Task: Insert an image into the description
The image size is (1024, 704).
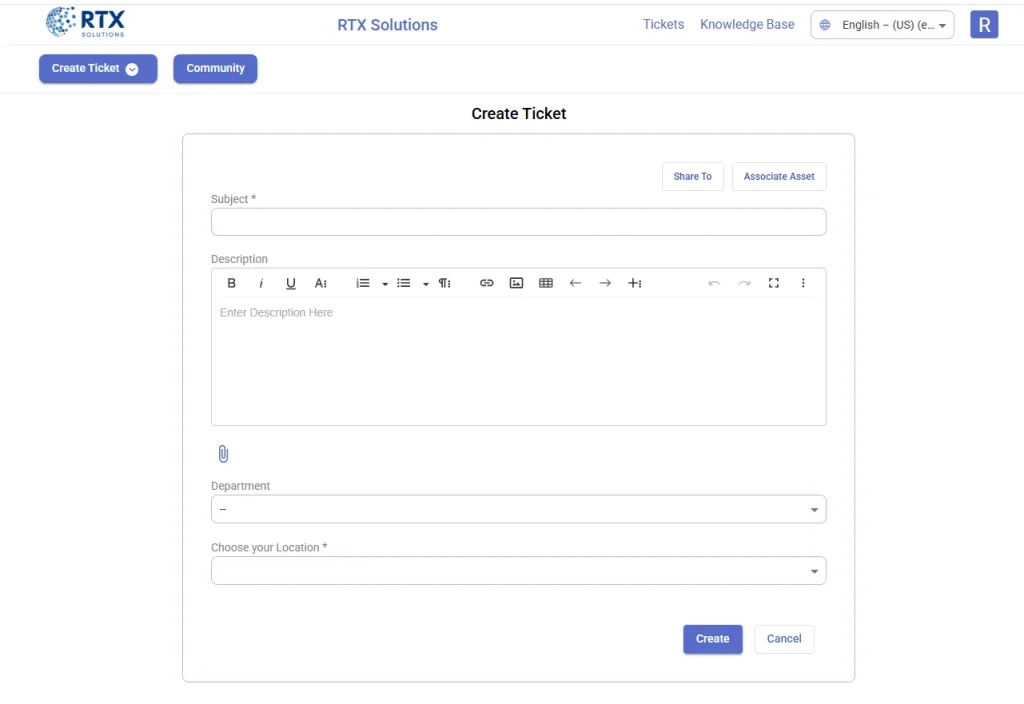Action: [x=516, y=283]
